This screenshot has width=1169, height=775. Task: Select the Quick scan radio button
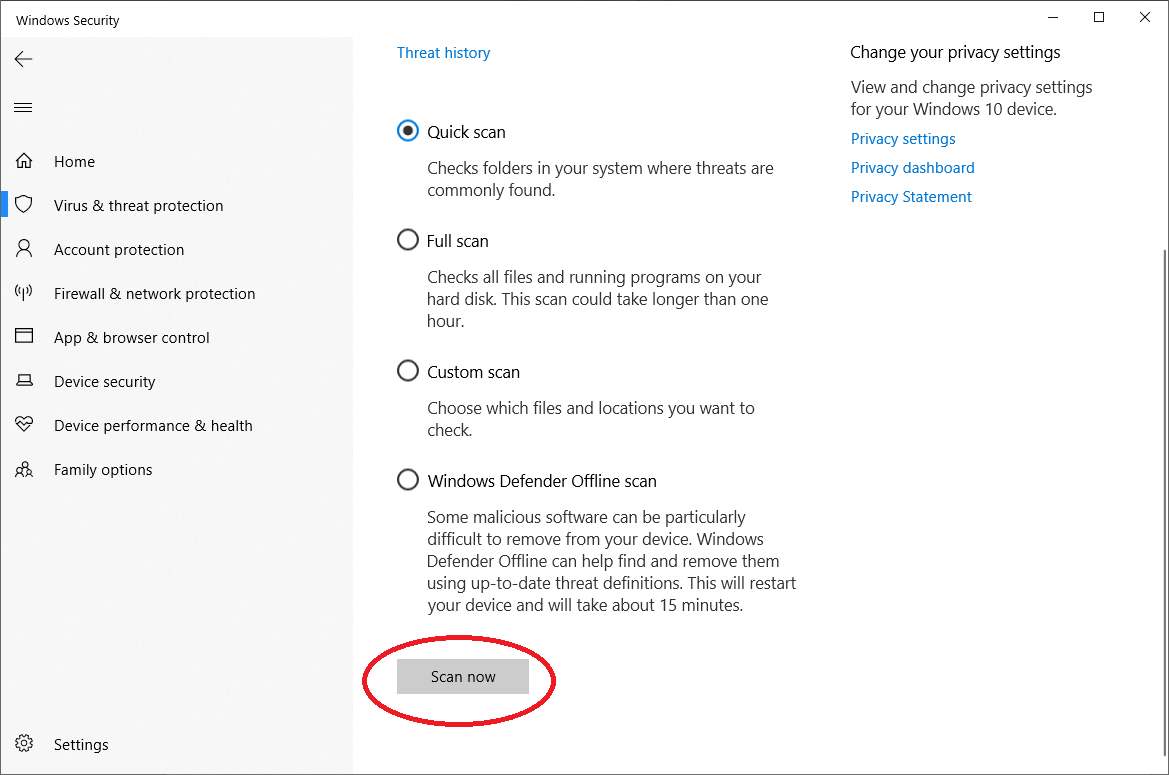click(x=408, y=132)
